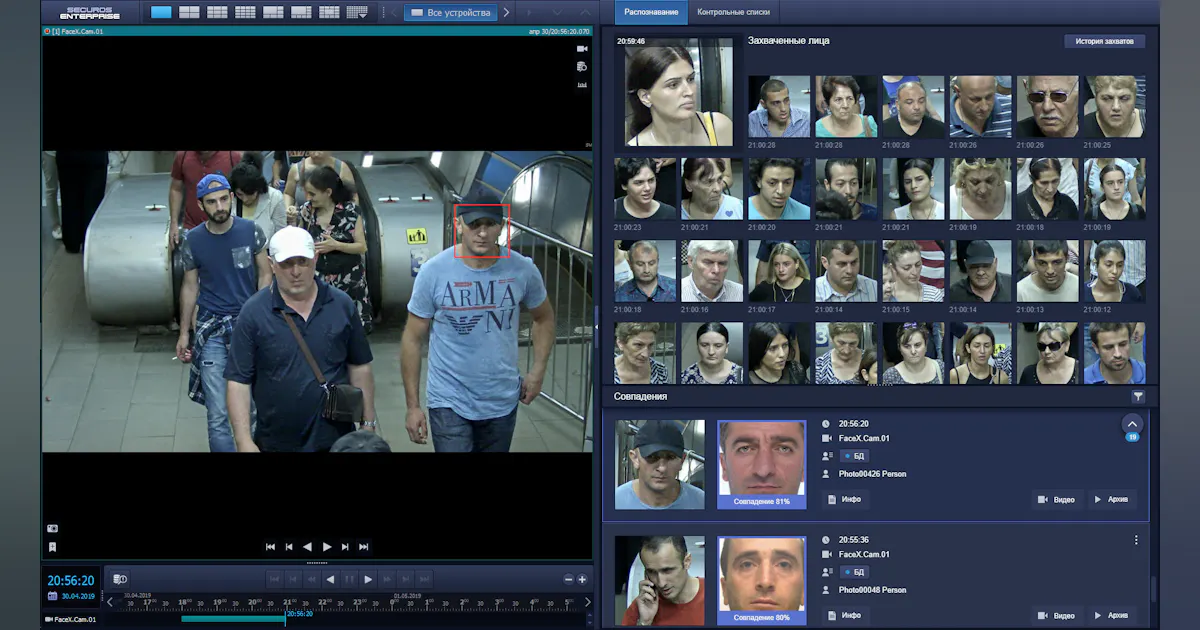Open the layout grid dropdown with arrow
The image size is (1200, 630).
click(x=357, y=12)
